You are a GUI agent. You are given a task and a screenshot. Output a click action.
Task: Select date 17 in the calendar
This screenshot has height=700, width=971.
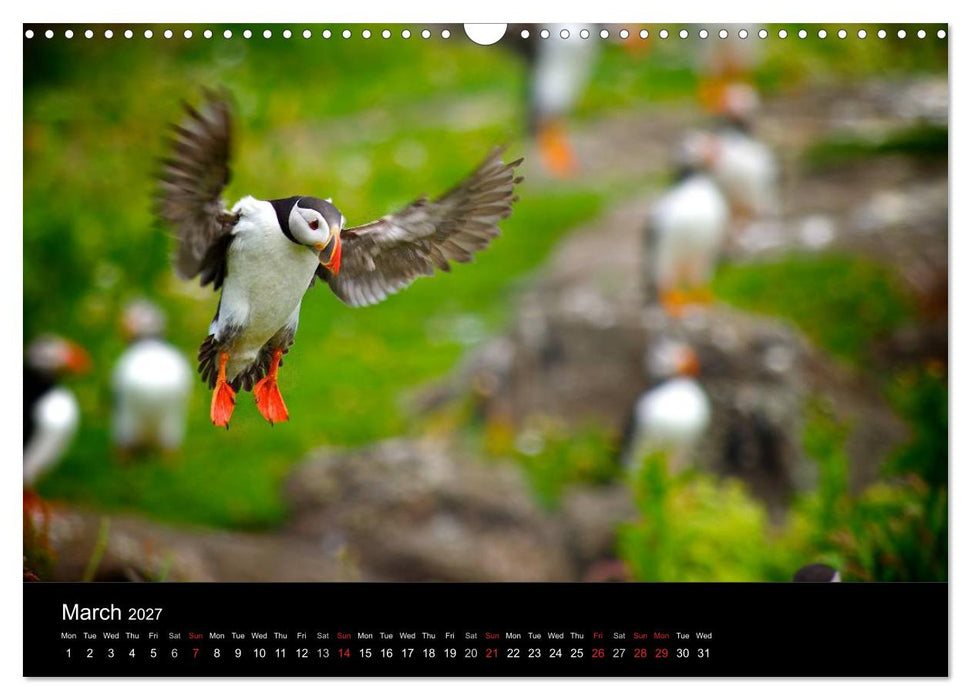pyautogui.click(x=407, y=653)
